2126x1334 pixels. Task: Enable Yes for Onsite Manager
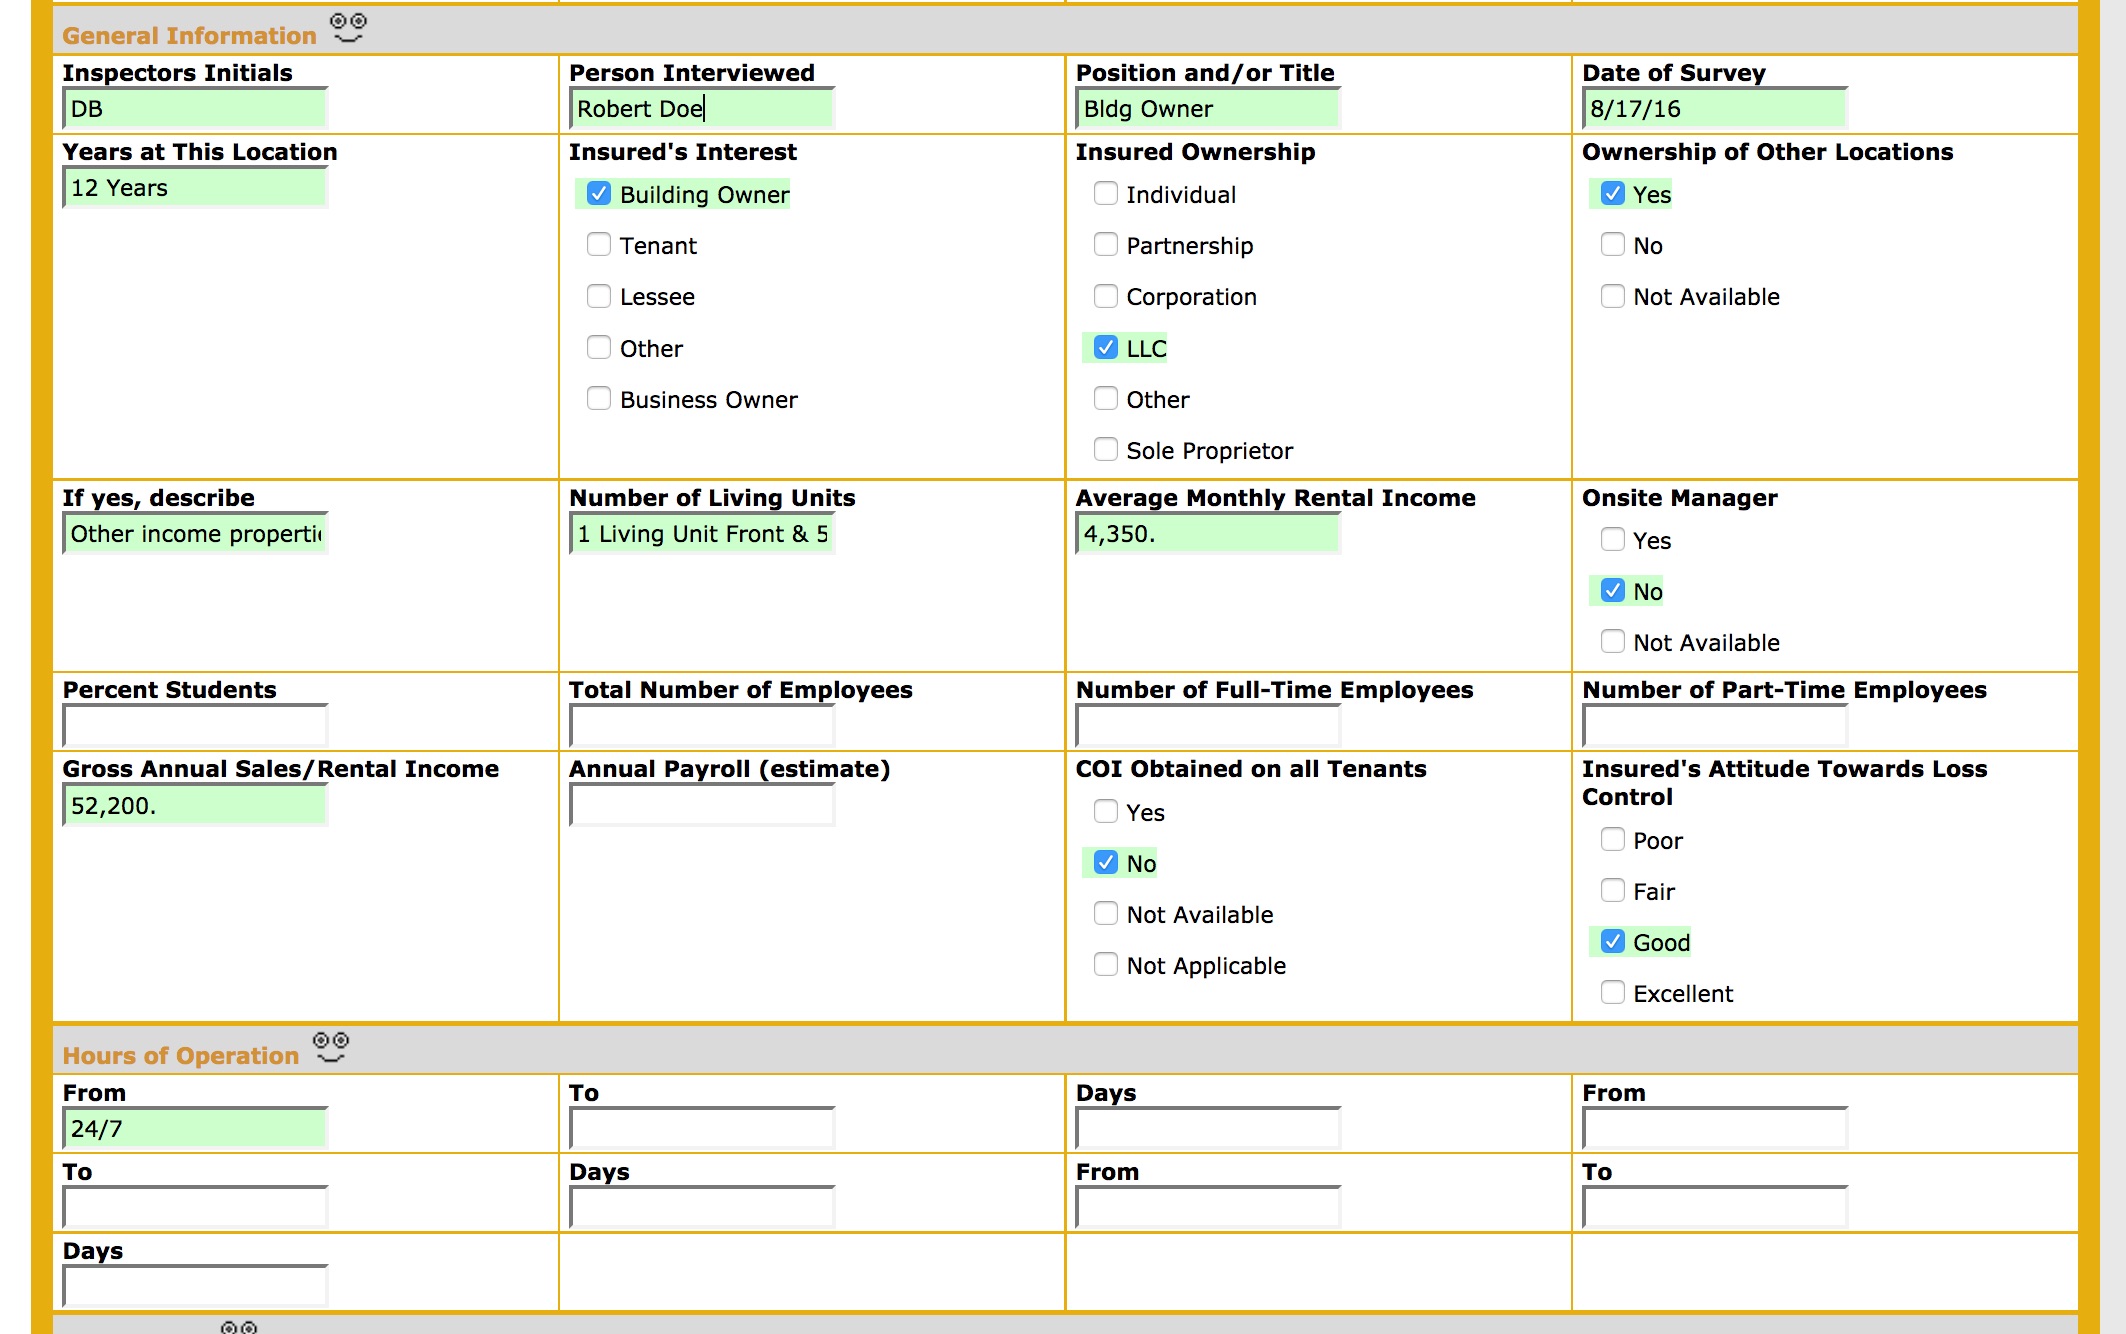click(x=1612, y=540)
